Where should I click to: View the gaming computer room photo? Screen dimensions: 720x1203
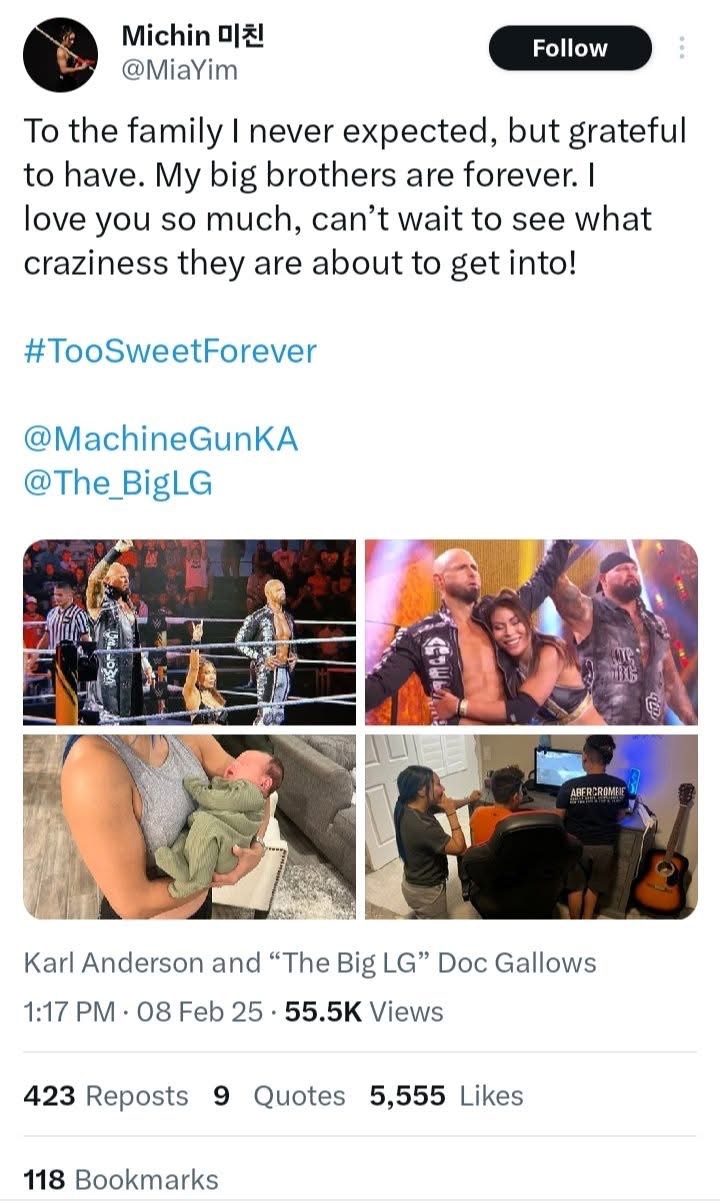pos(530,826)
